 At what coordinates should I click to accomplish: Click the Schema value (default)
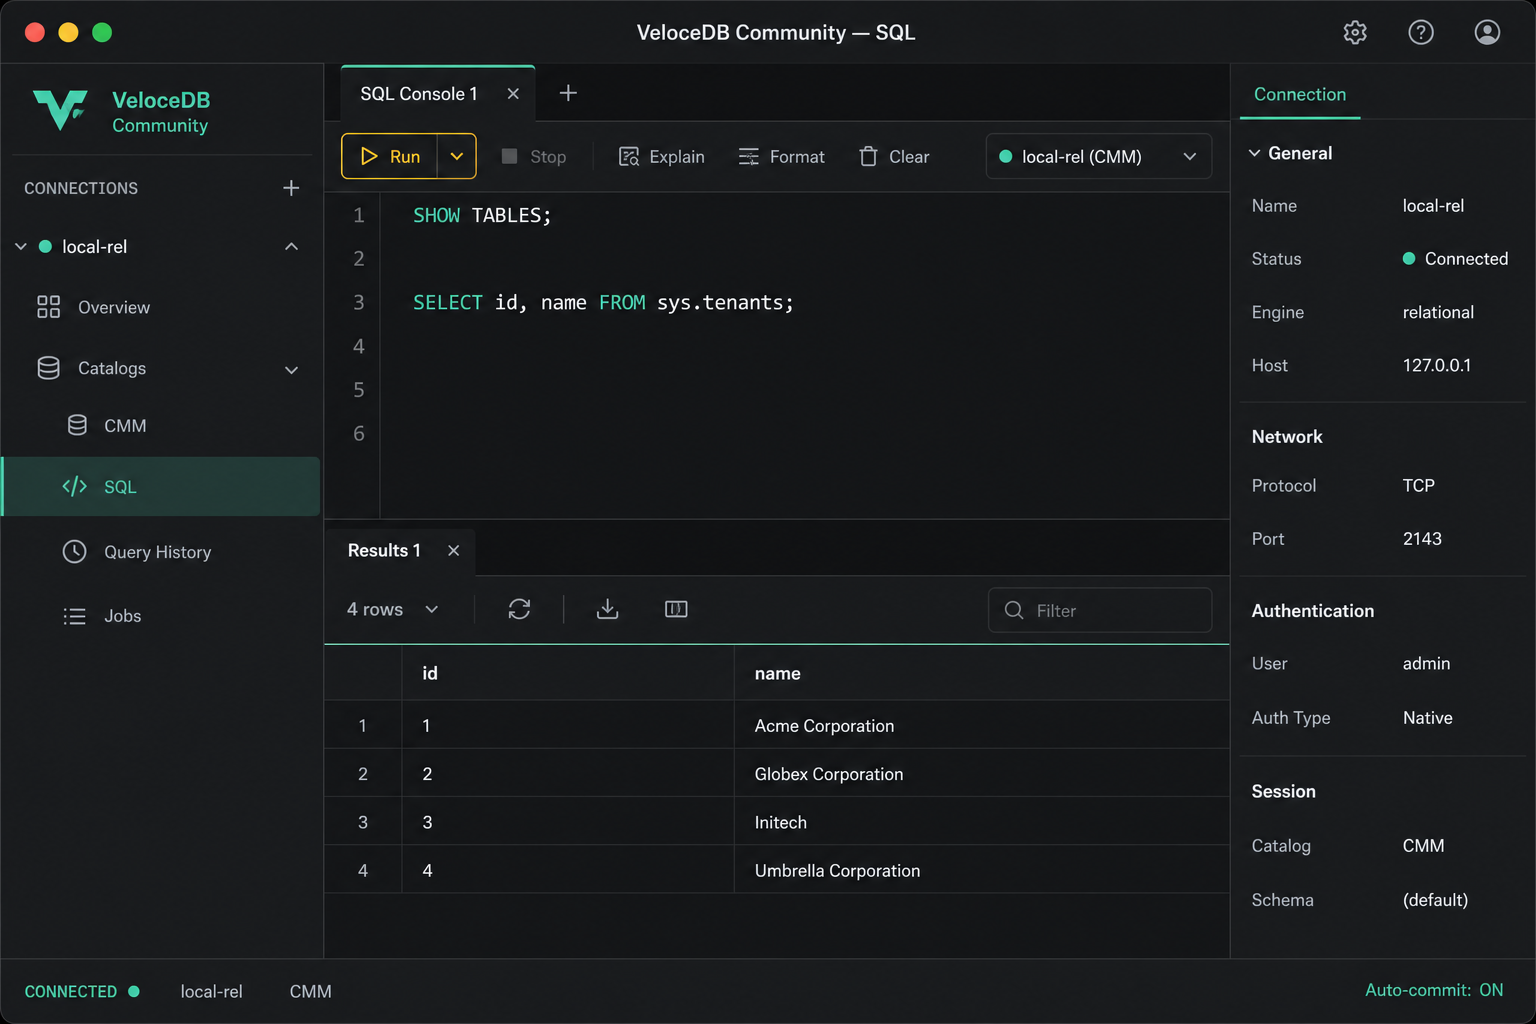click(1435, 899)
